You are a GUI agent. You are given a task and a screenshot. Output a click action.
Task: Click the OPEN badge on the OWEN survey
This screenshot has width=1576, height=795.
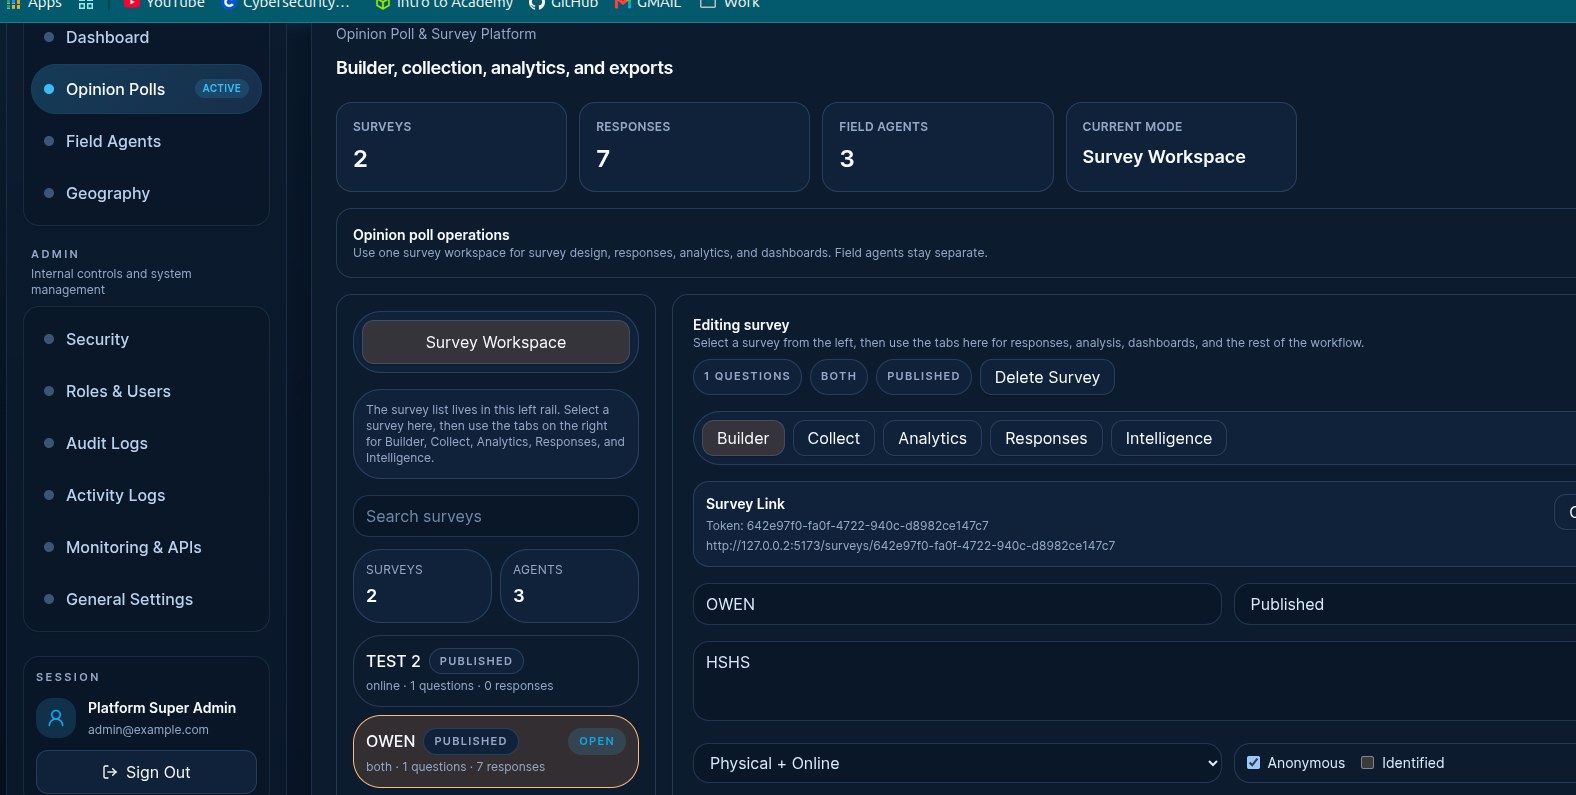pos(597,741)
